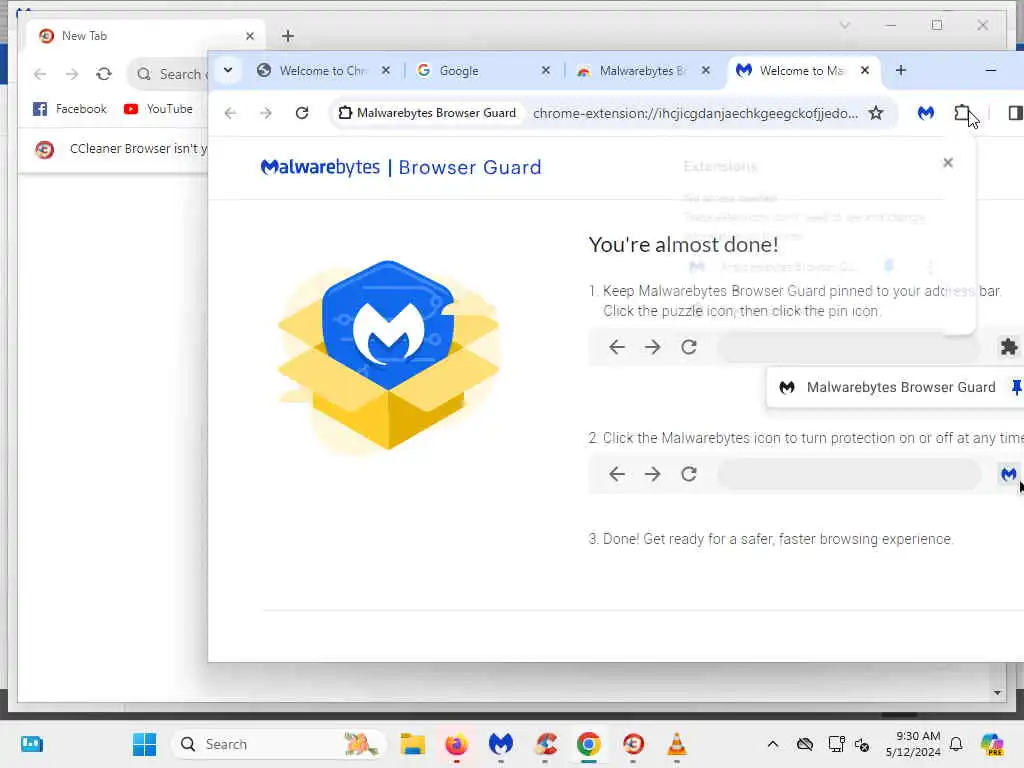Launch Firefox from the taskbar
This screenshot has width=1024, height=768.
[456, 744]
